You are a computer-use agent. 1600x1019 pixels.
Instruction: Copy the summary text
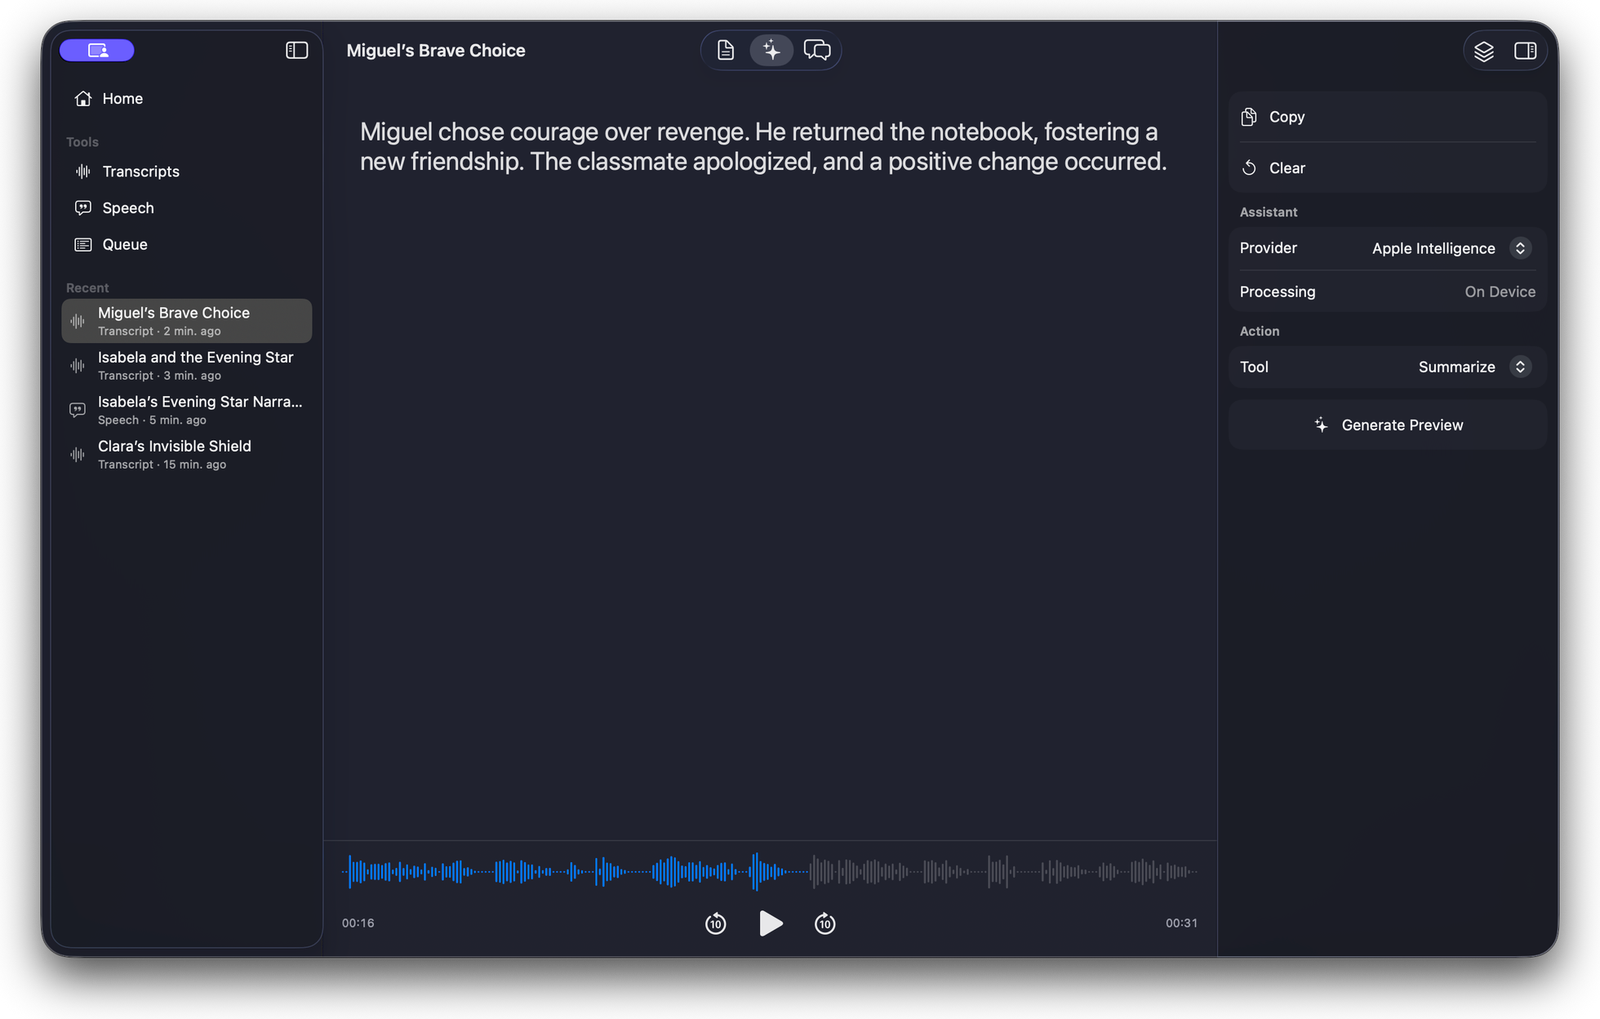(1388, 117)
